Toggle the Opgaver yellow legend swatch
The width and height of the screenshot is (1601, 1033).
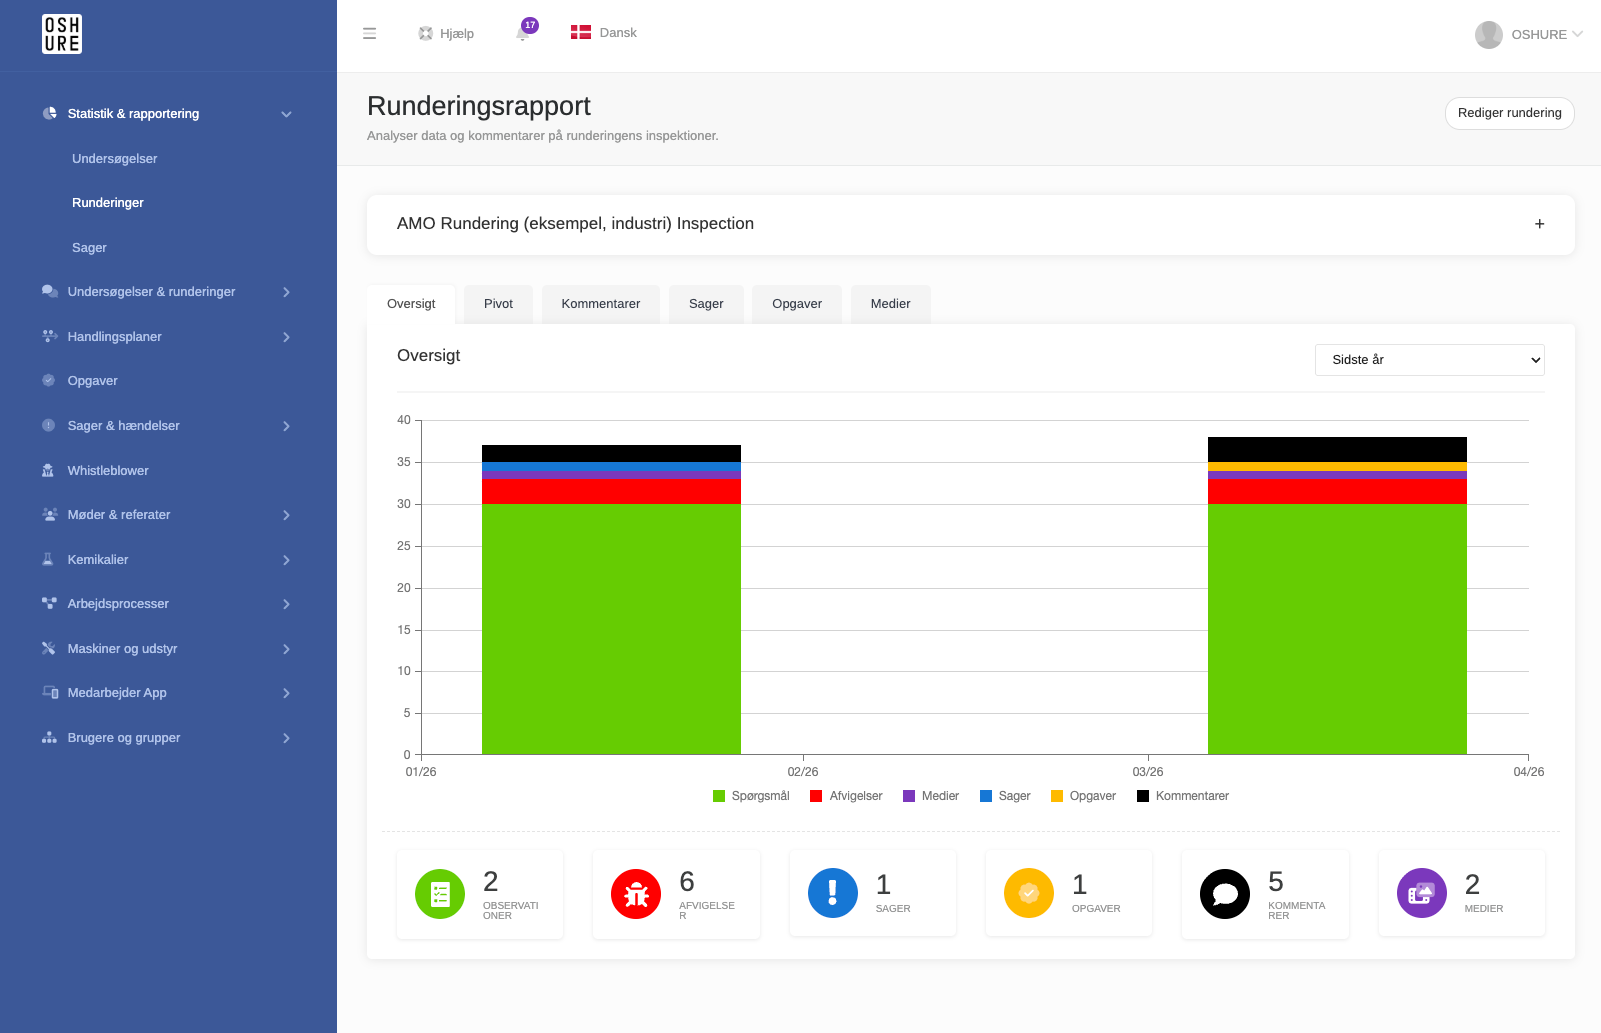1057,796
